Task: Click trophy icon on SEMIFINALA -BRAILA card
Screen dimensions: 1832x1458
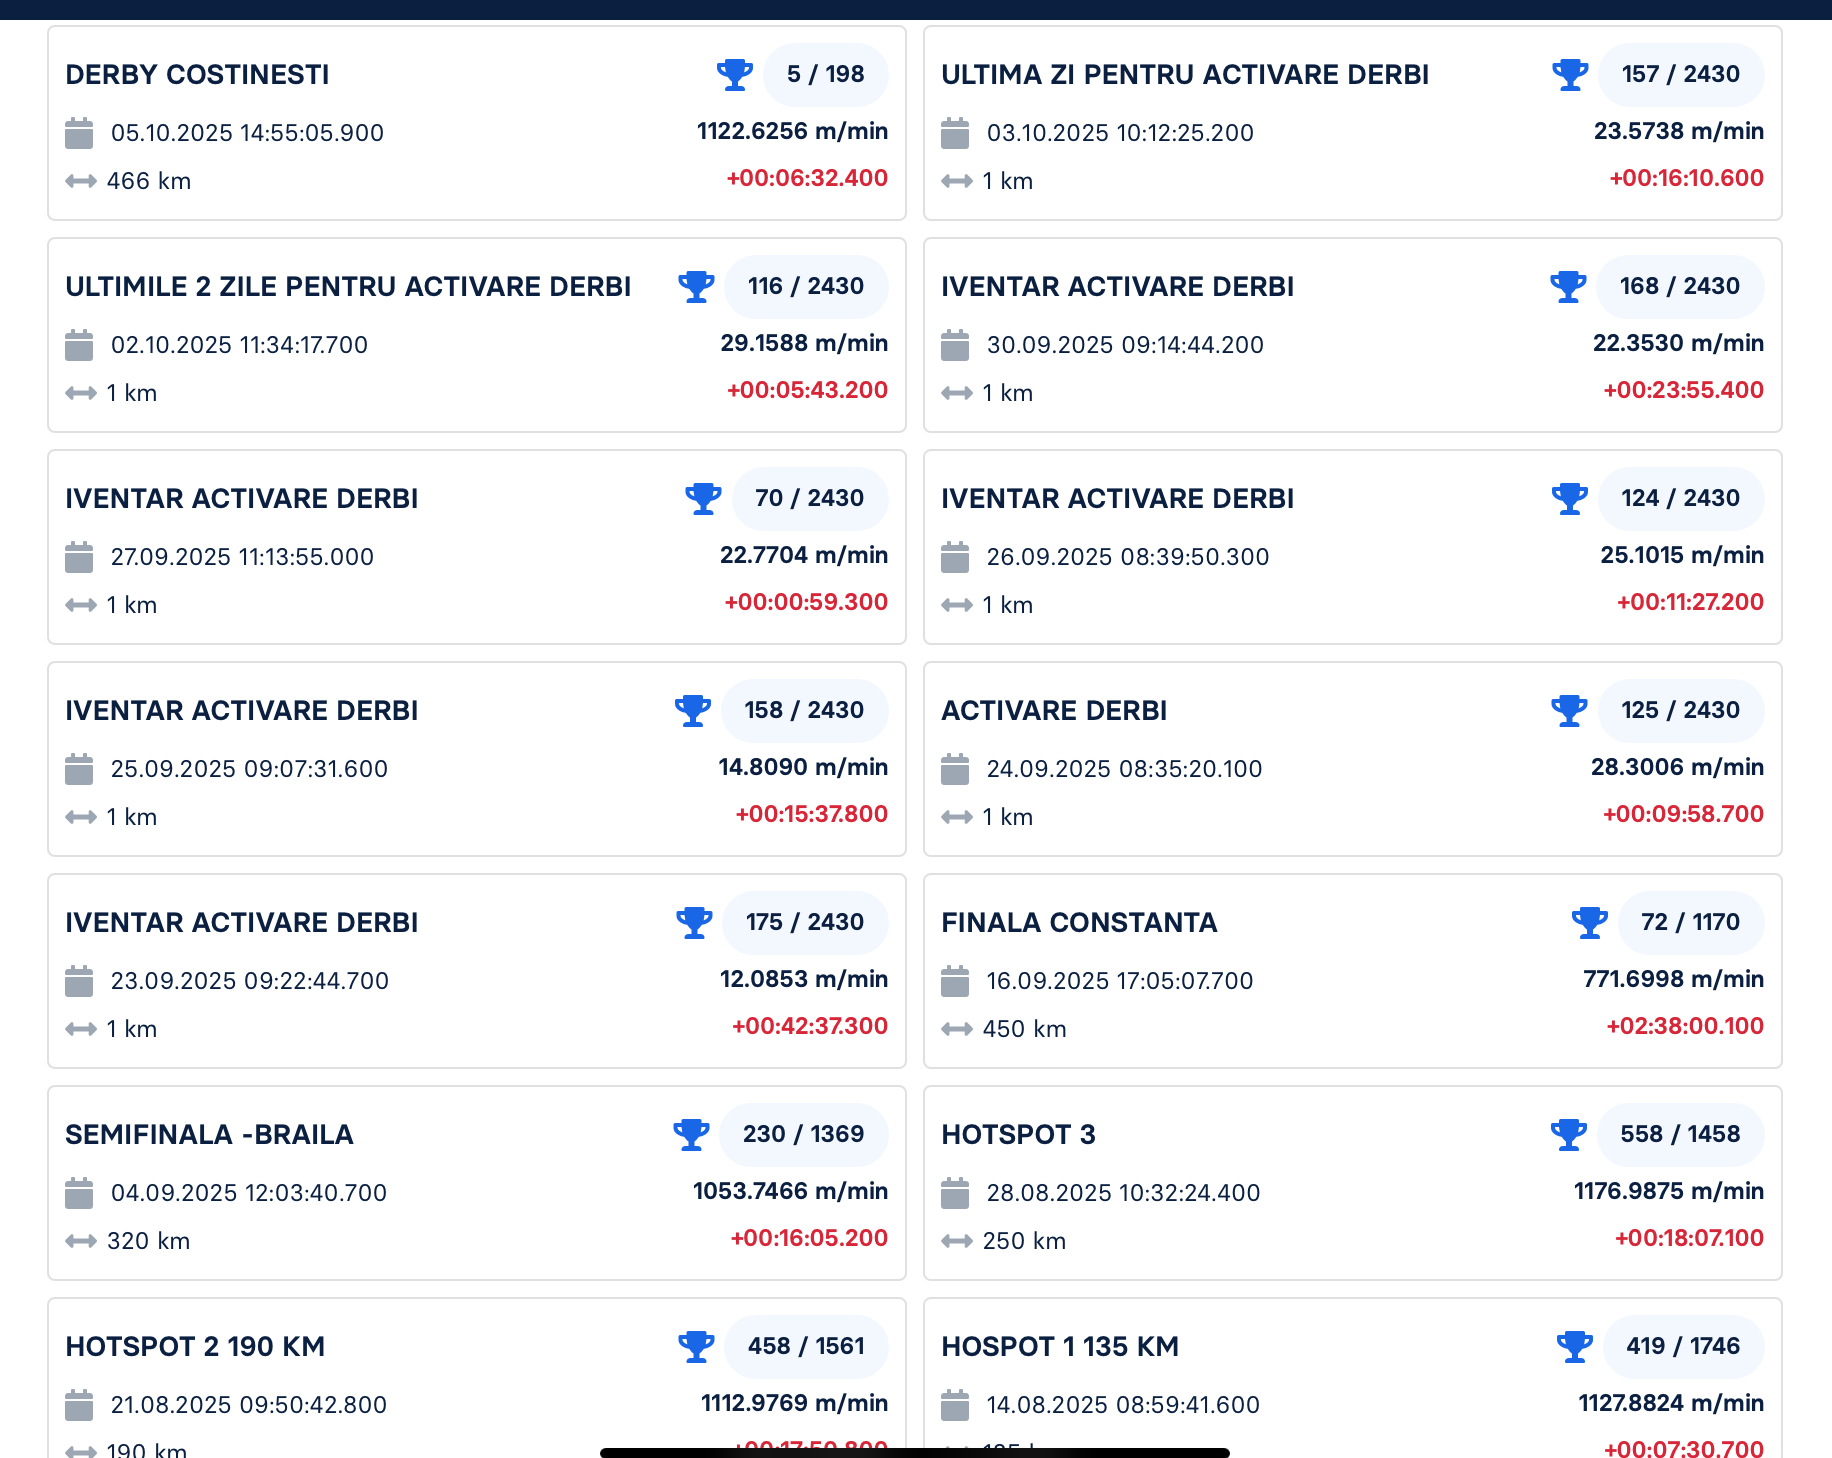Action: tap(691, 1134)
